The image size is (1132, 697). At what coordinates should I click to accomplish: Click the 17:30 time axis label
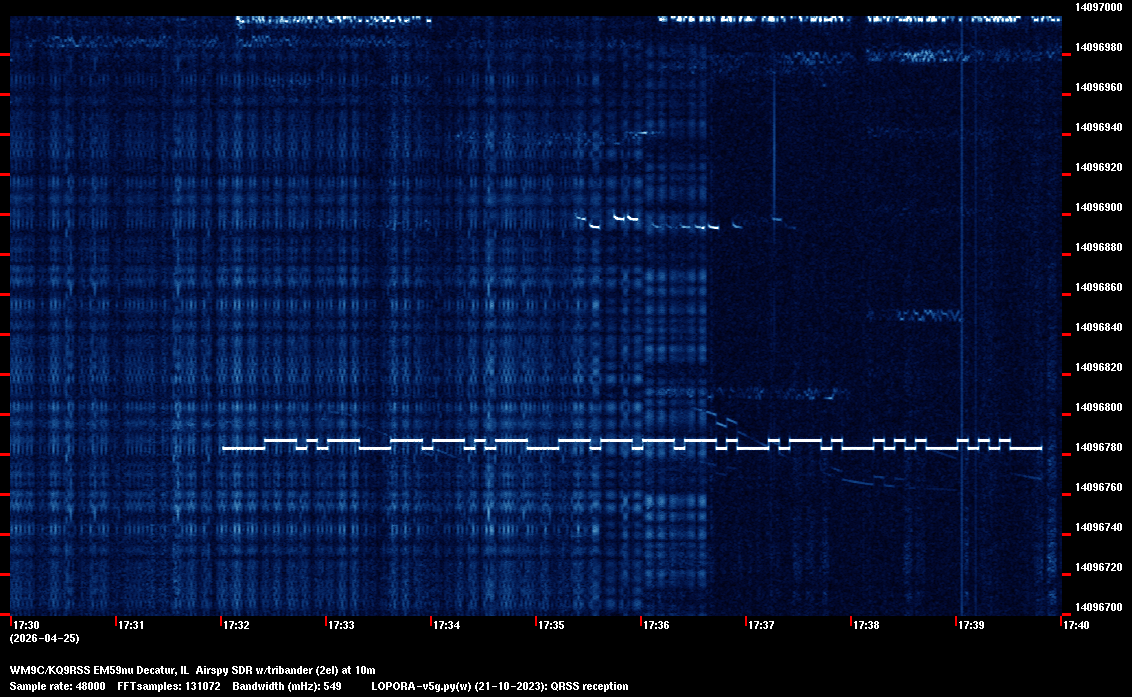[x=26, y=626]
